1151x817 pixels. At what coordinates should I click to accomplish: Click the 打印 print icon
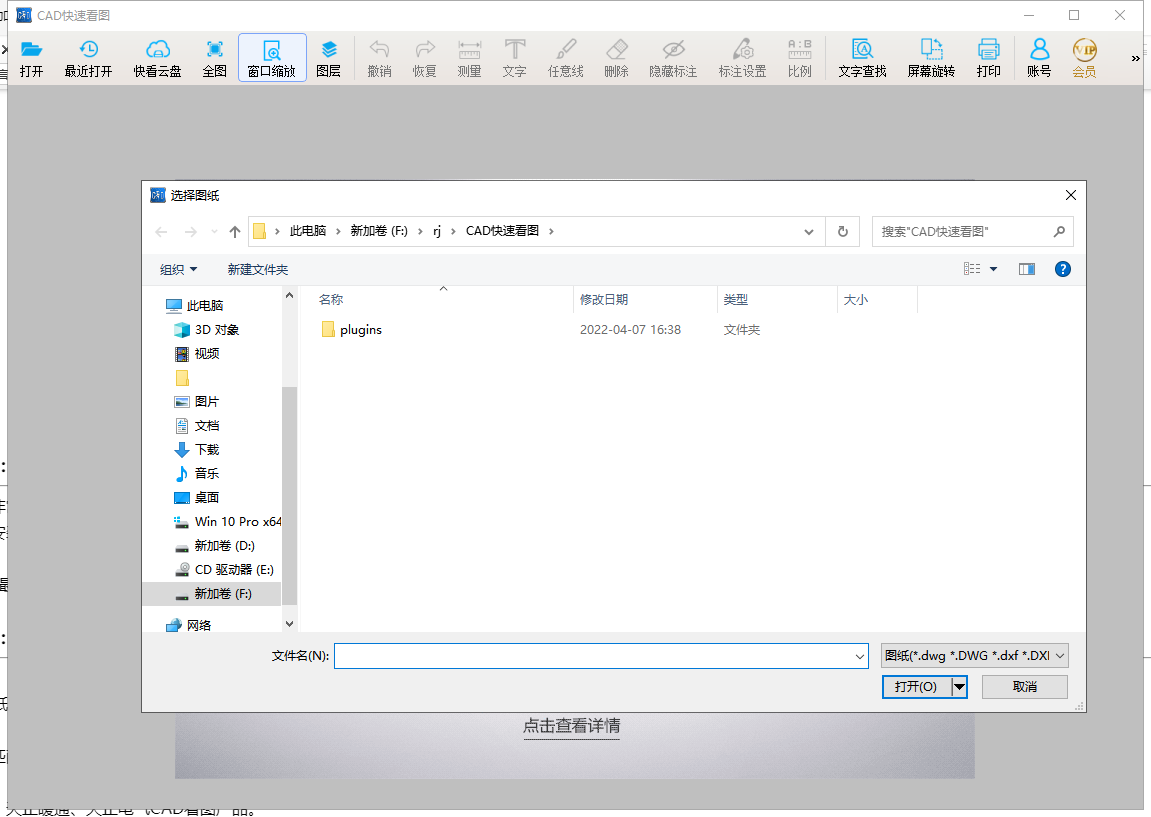[989, 58]
